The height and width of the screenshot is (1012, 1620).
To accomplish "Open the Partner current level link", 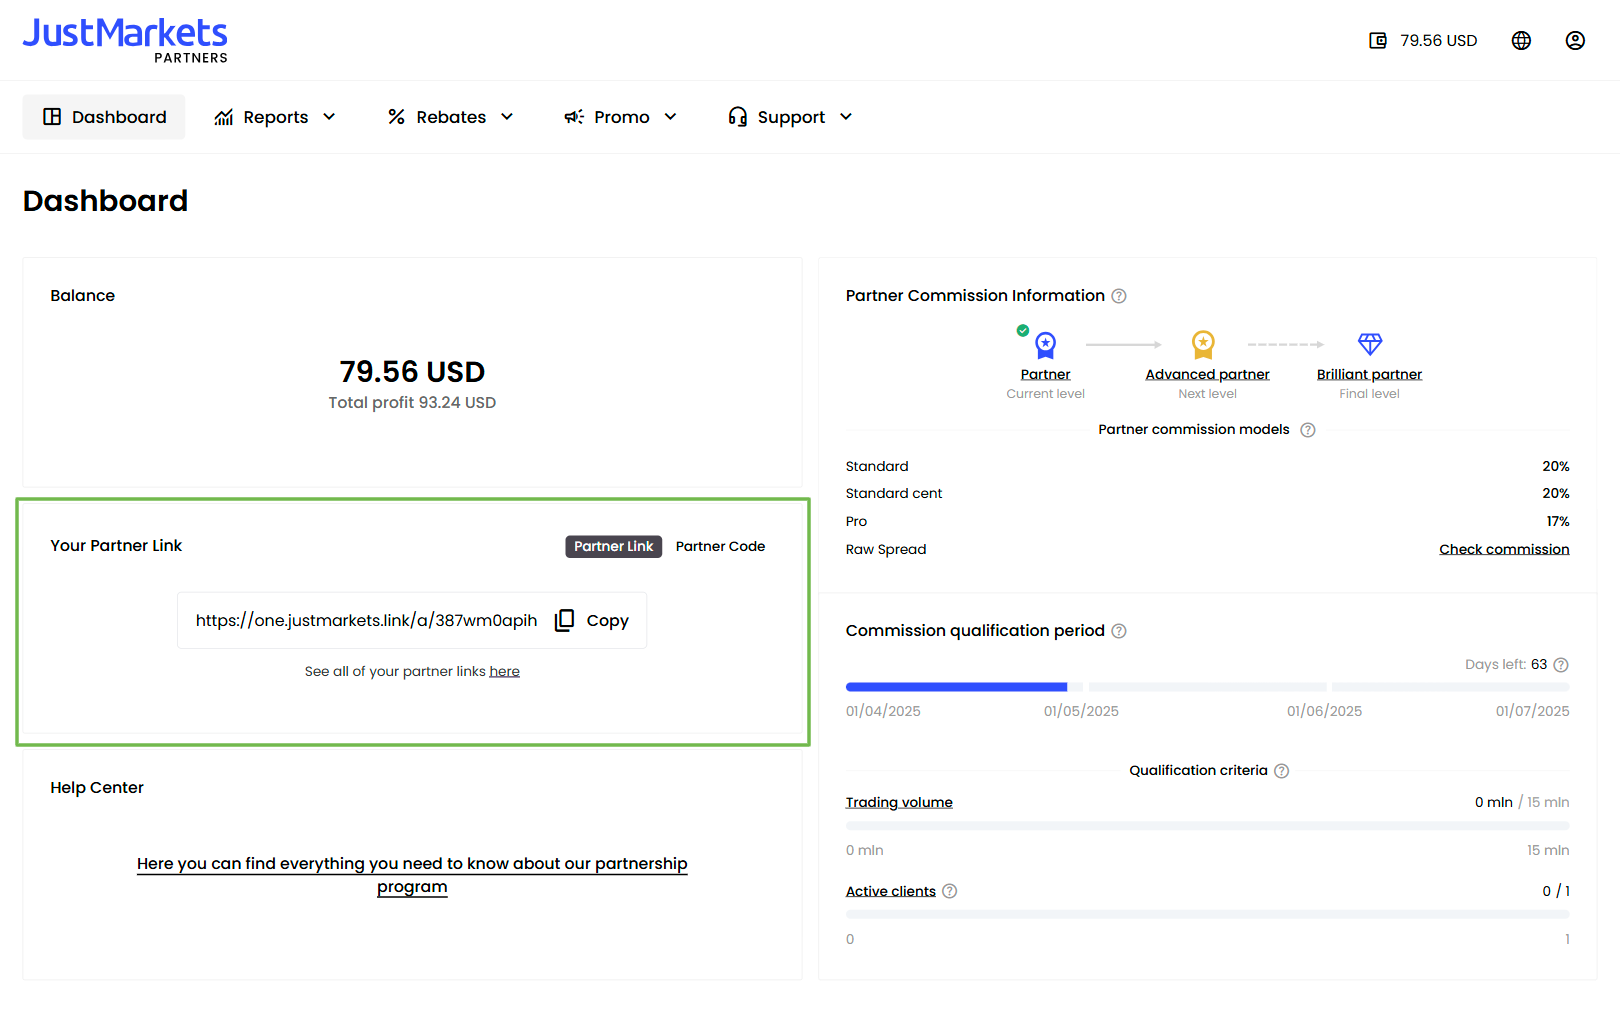I will [x=1045, y=374].
